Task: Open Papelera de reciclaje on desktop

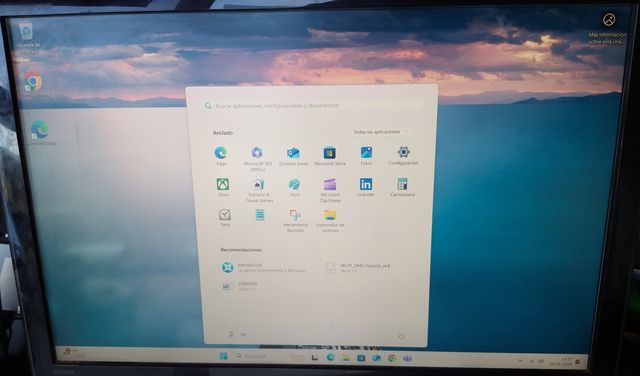Action: [x=26, y=37]
